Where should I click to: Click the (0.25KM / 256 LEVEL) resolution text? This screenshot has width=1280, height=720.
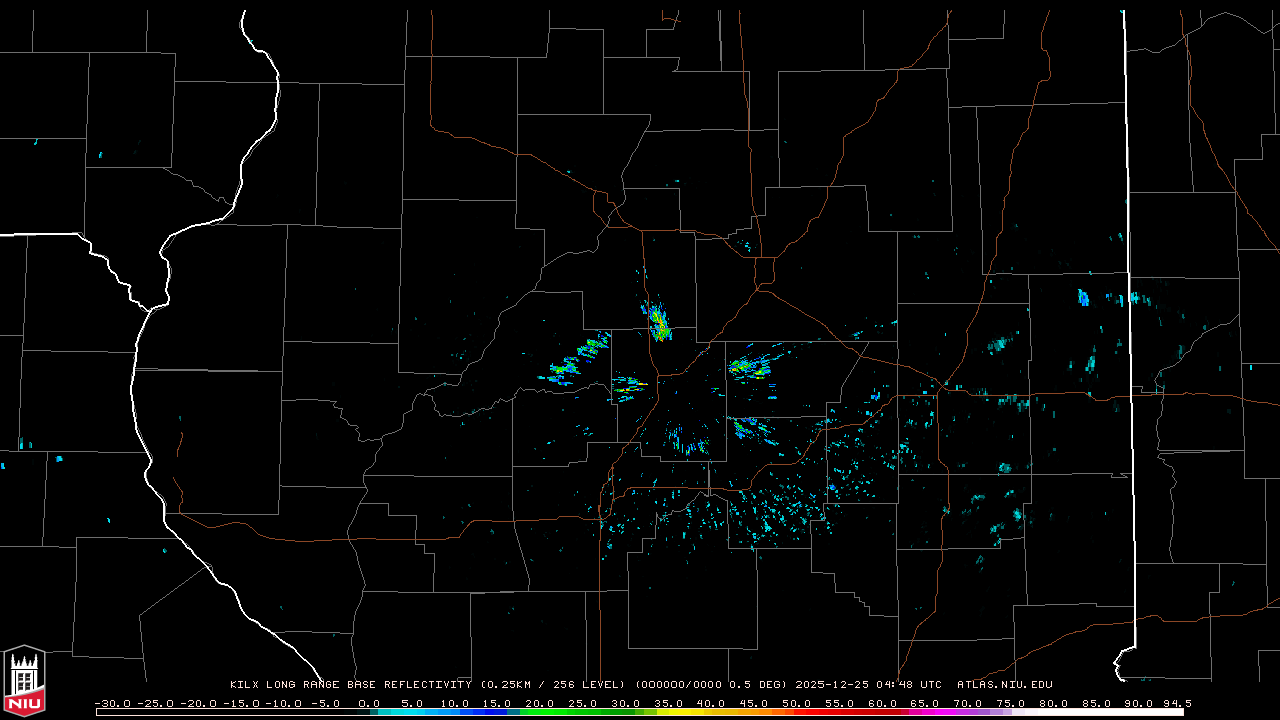pos(553,685)
